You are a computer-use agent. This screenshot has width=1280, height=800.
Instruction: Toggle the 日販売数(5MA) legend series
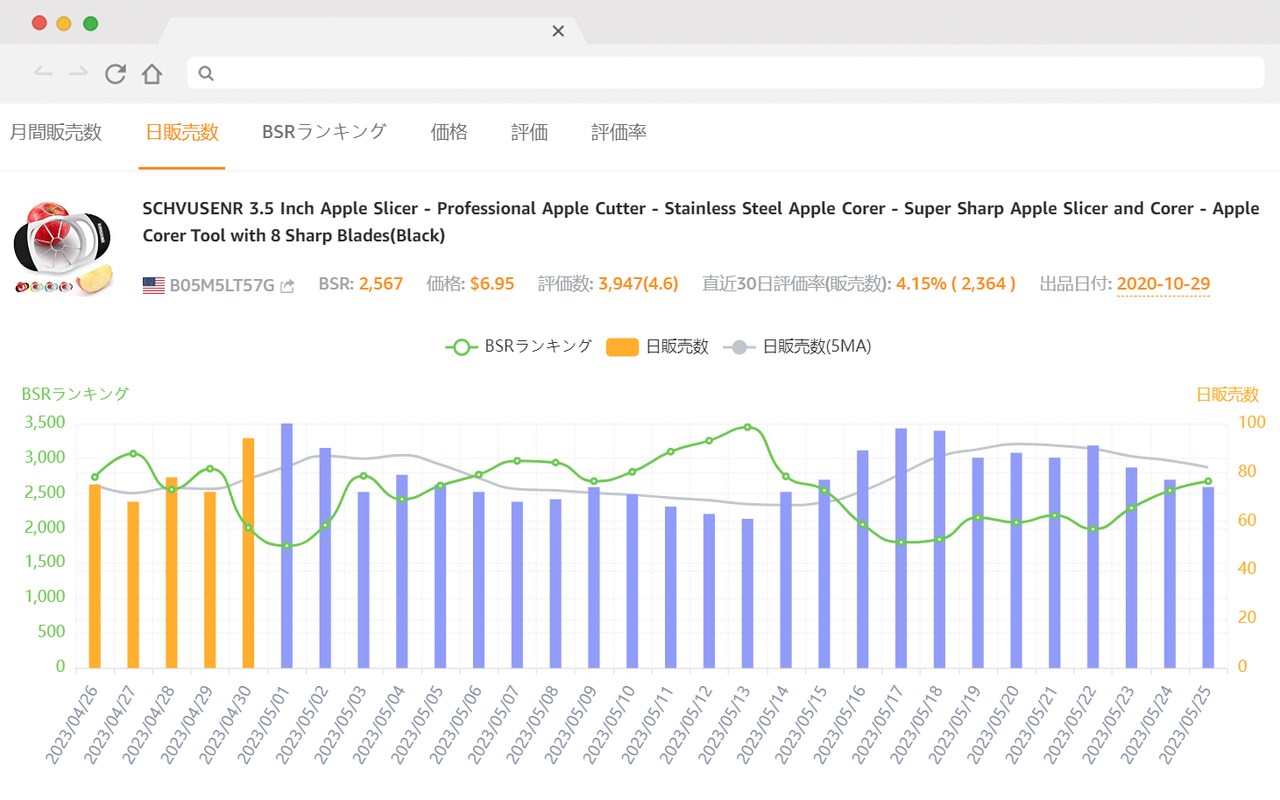pyautogui.click(x=796, y=347)
